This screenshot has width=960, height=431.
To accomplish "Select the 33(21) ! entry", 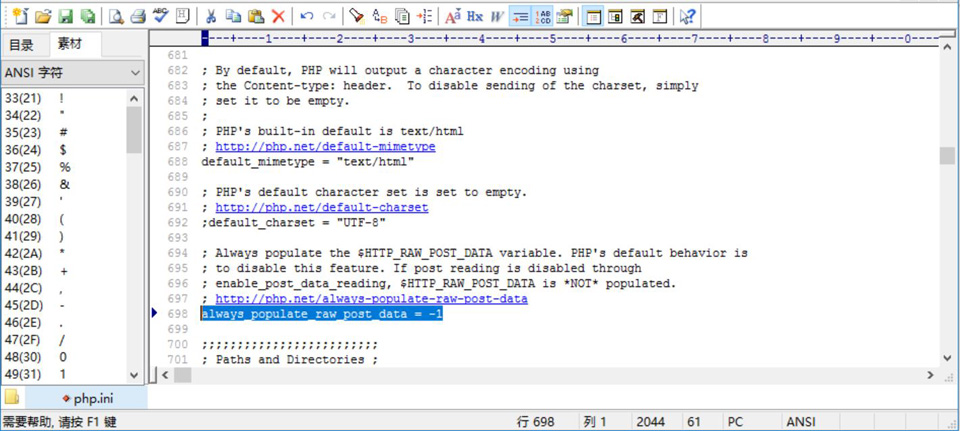I will coord(64,98).
